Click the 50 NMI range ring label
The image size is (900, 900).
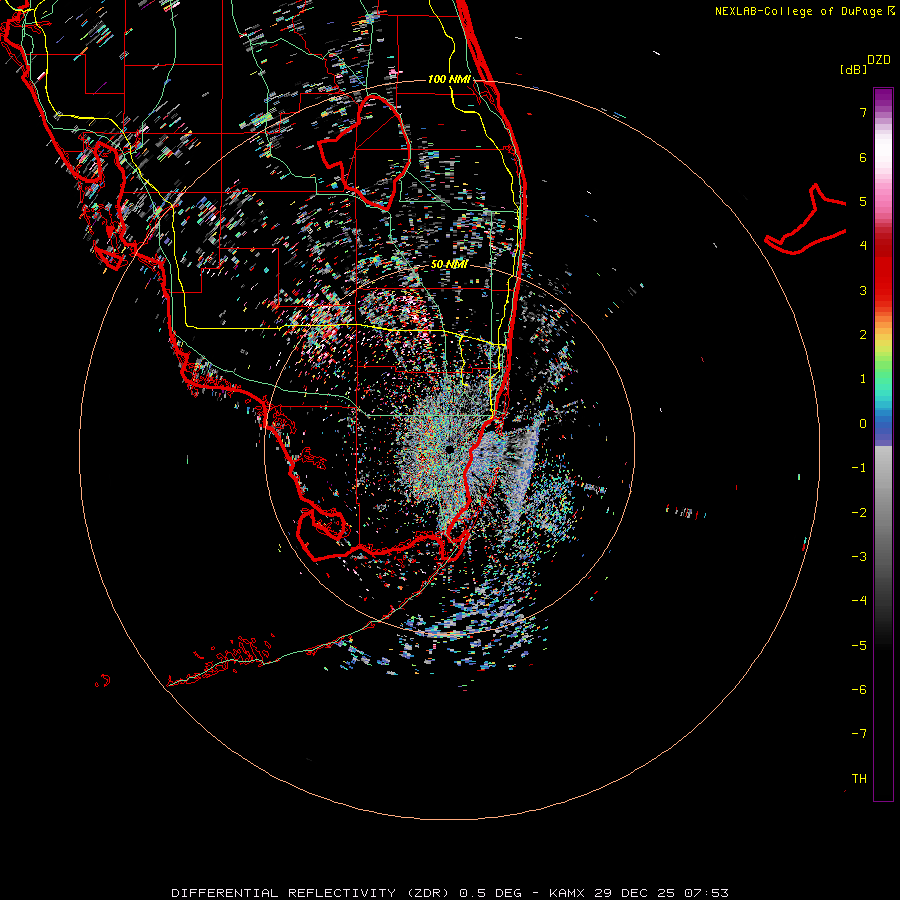coord(449,264)
